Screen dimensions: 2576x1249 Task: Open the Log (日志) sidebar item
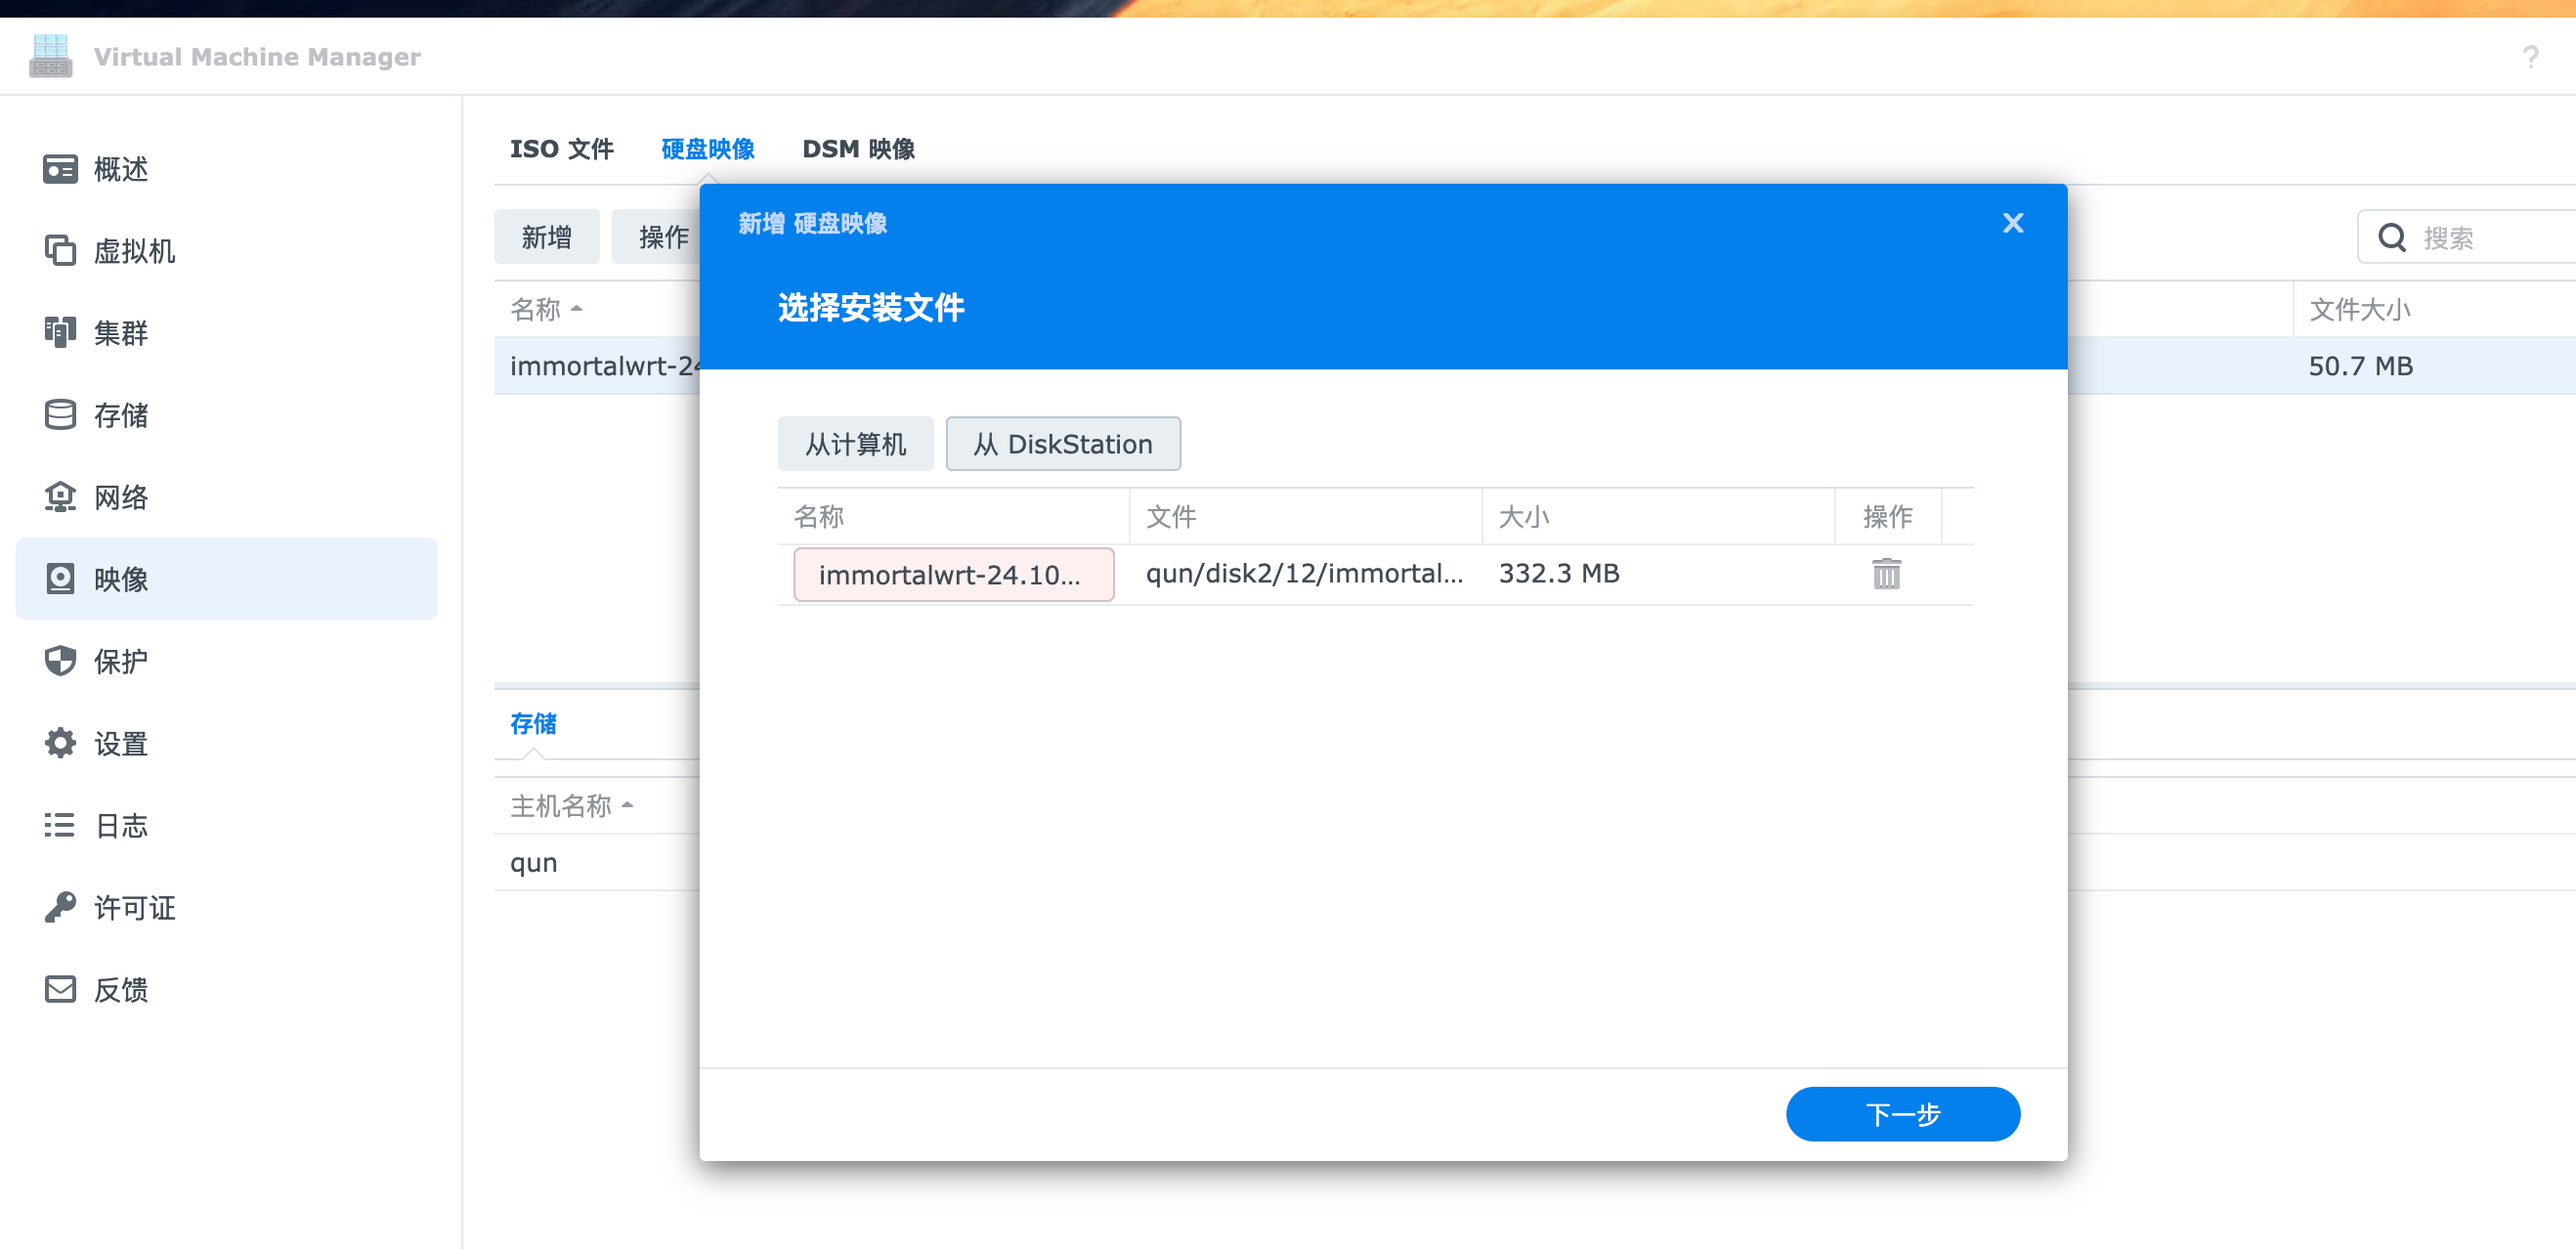pyautogui.click(x=120, y=825)
